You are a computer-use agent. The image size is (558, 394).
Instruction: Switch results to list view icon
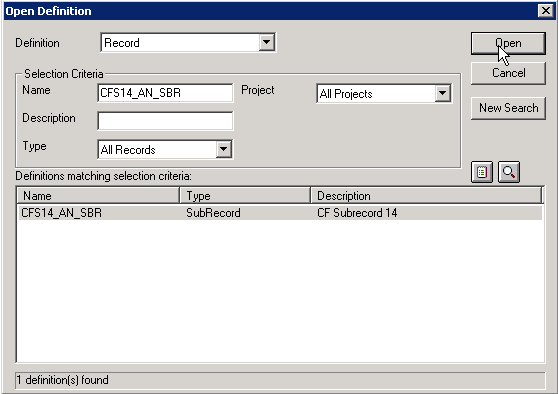click(x=482, y=172)
